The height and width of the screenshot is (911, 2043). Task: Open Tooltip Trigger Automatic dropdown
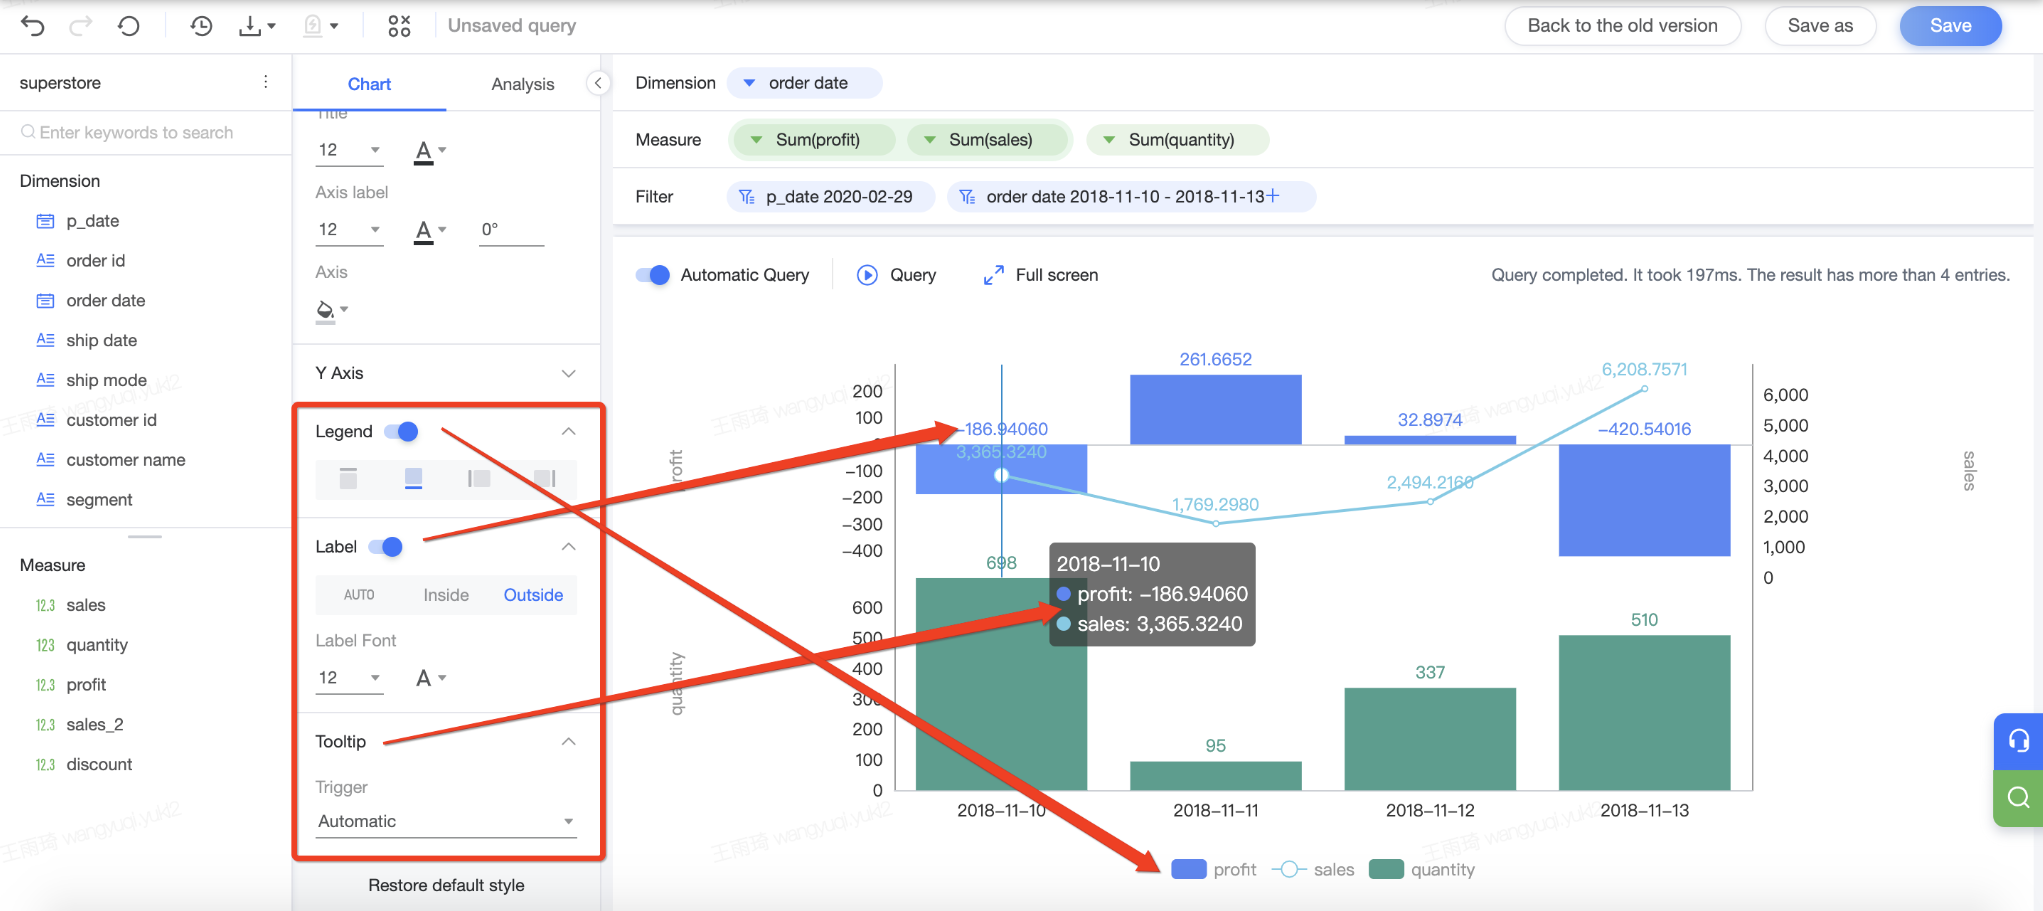click(x=446, y=822)
